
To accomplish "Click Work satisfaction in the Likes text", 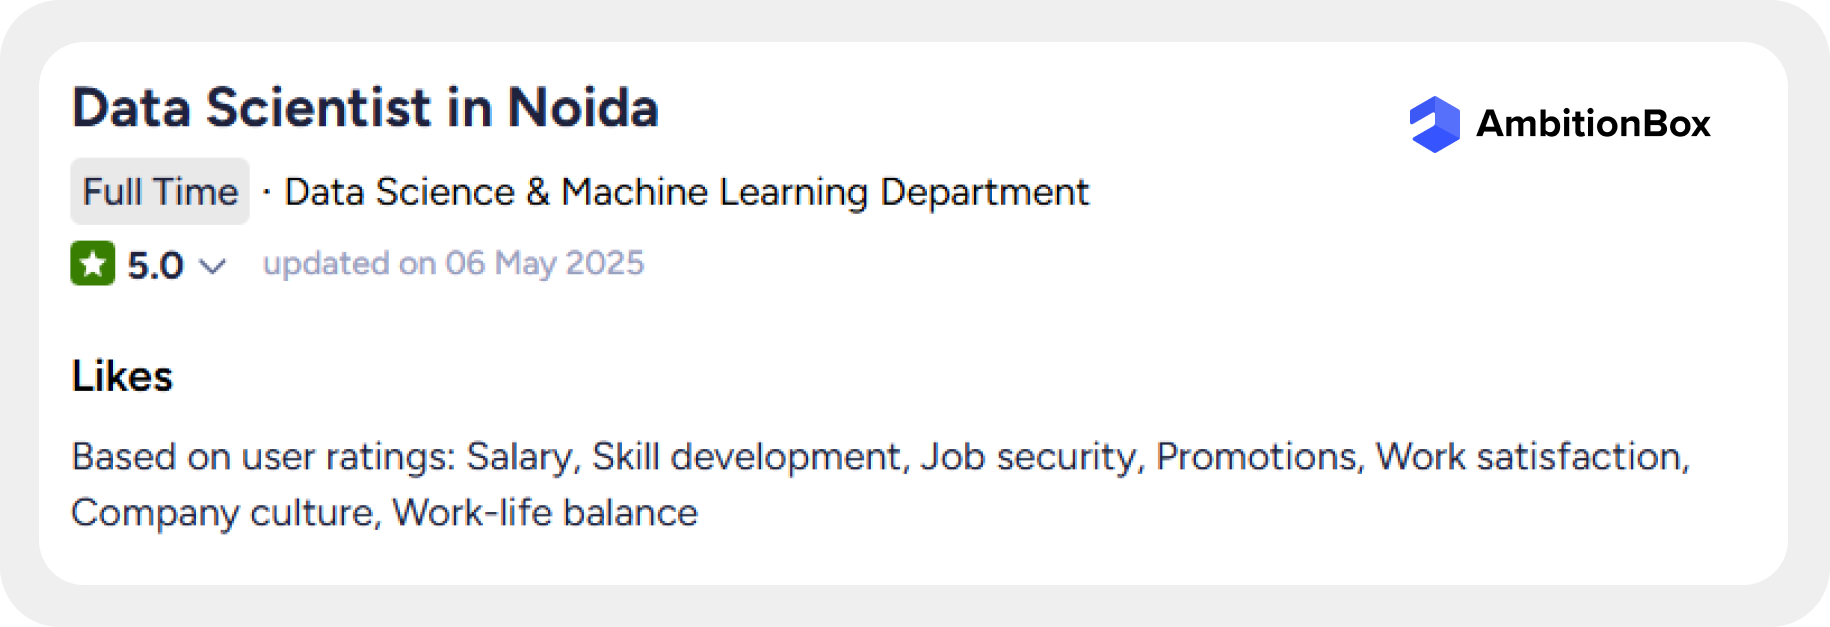I will tap(1530, 457).
